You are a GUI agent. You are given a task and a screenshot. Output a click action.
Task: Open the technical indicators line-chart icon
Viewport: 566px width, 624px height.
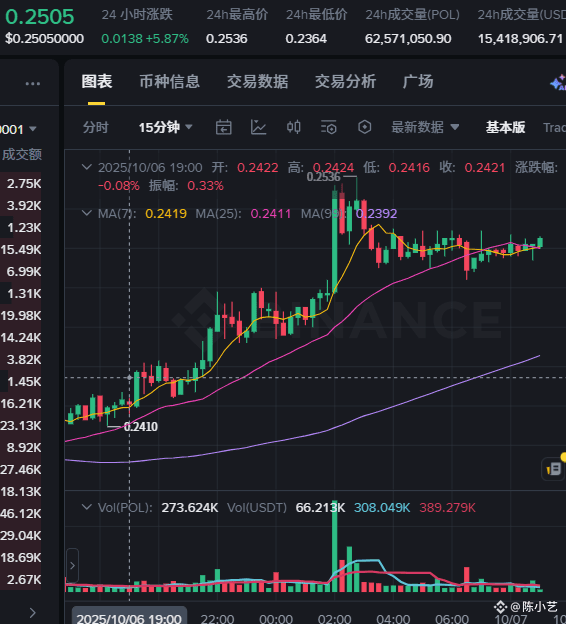click(258, 127)
